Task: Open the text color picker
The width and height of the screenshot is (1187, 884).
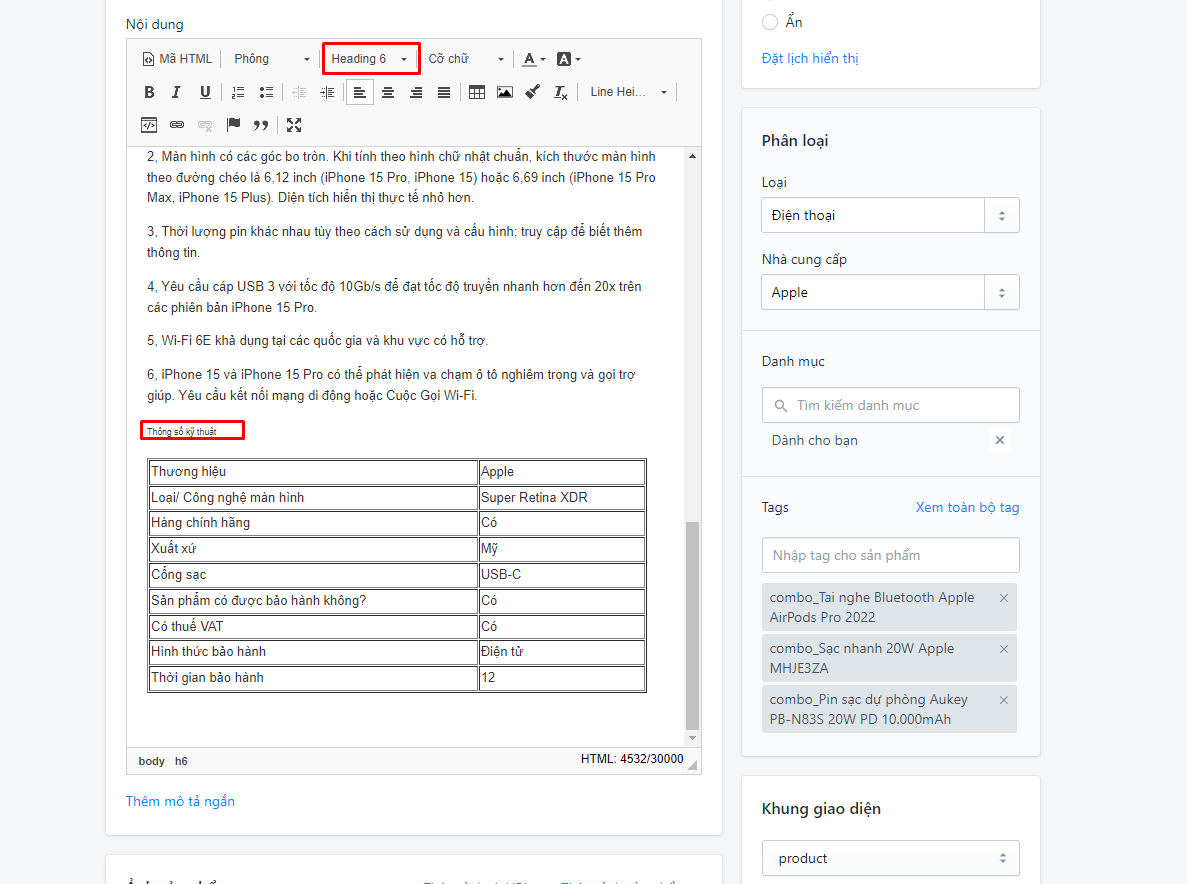Action: tap(534, 59)
